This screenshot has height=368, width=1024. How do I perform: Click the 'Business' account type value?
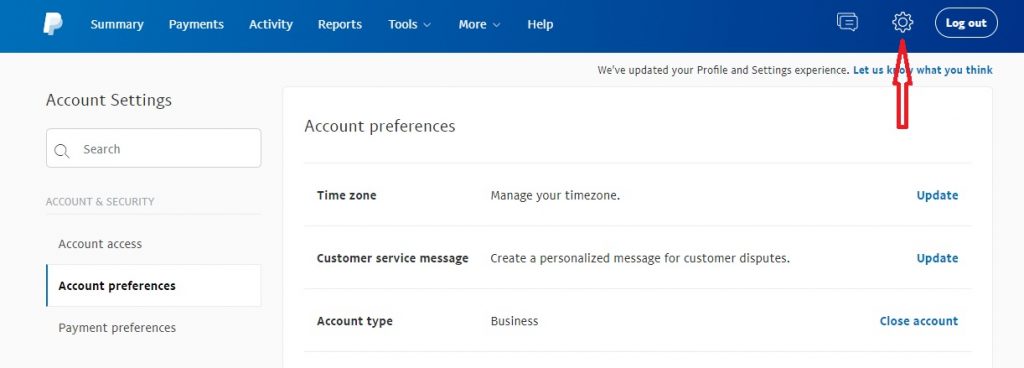pos(514,321)
